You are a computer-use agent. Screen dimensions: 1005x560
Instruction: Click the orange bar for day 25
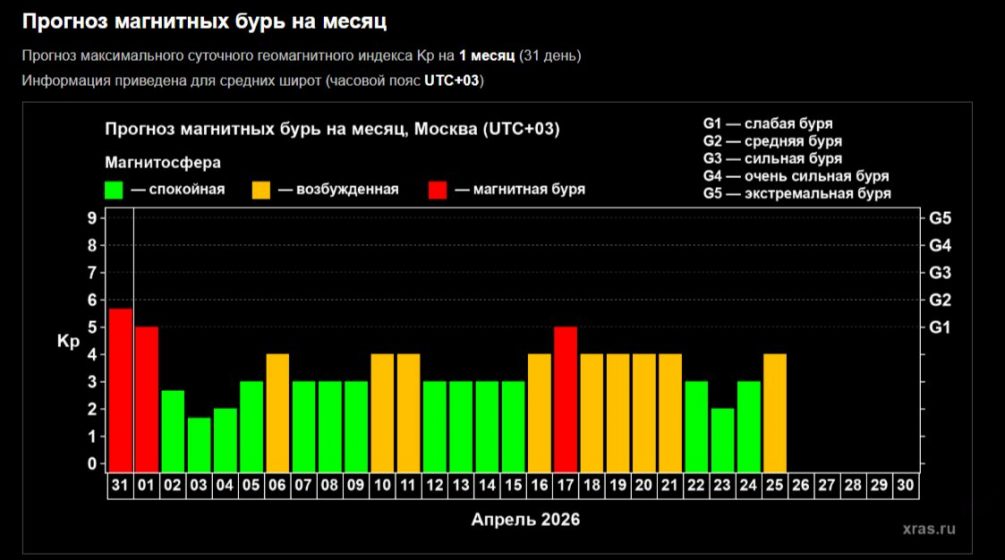(x=774, y=411)
